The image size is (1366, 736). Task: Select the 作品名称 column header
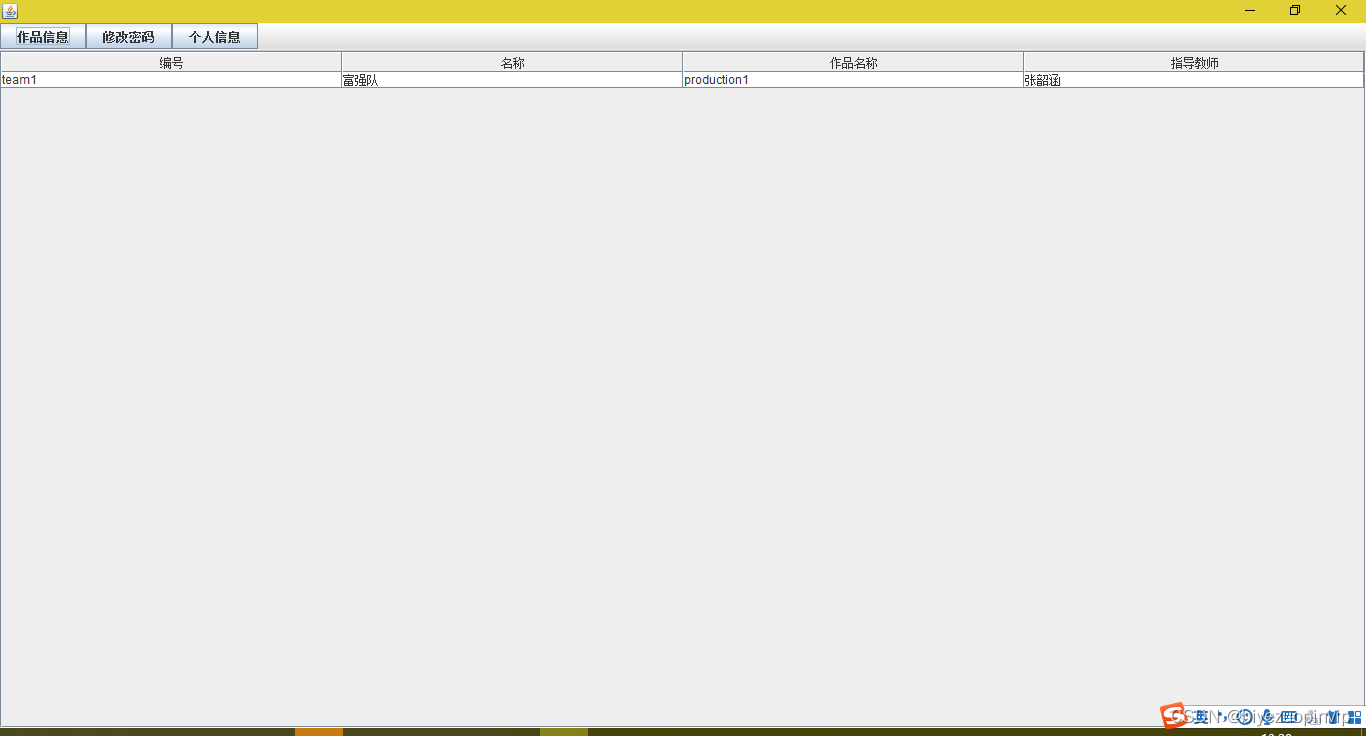(x=853, y=62)
